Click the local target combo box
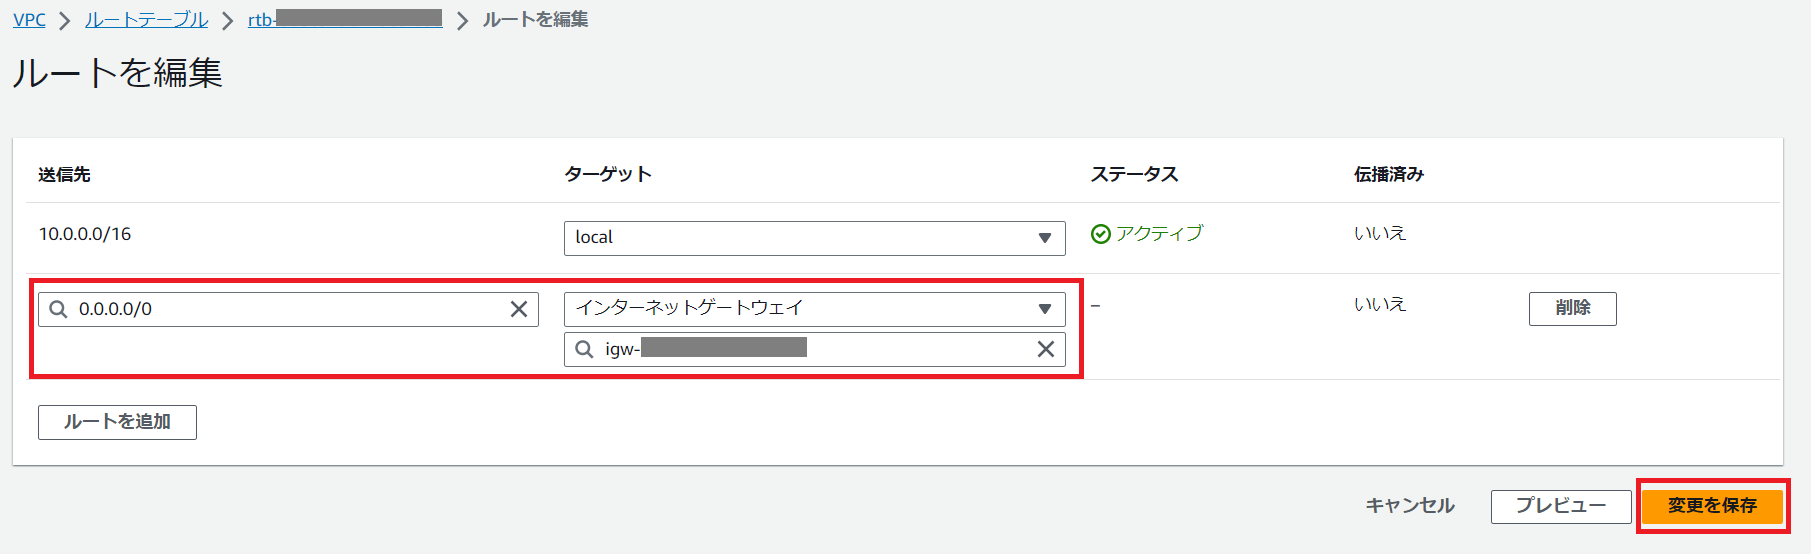This screenshot has width=1811, height=554. click(800, 238)
